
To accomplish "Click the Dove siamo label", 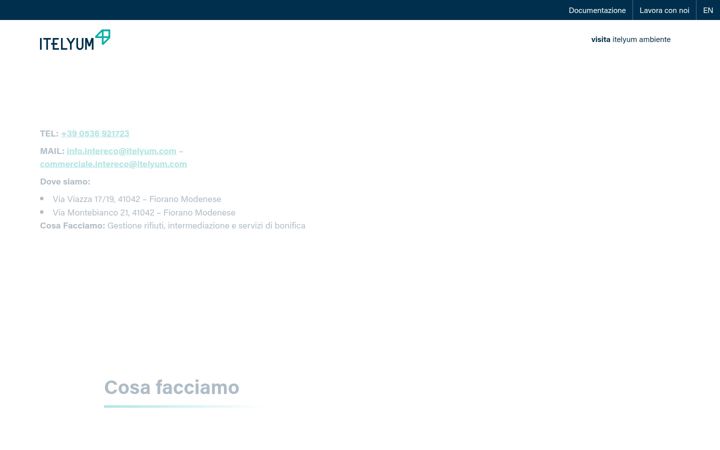I will click(x=65, y=181).
